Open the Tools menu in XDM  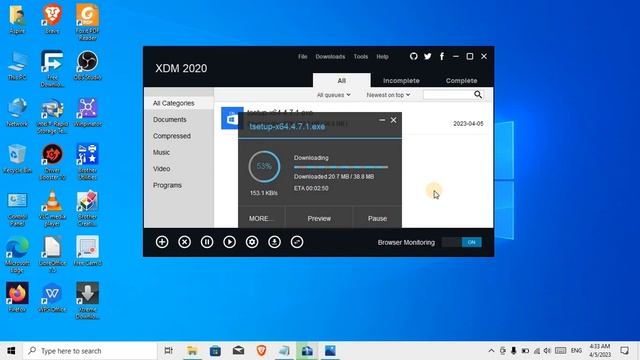[x=361, y=56]
